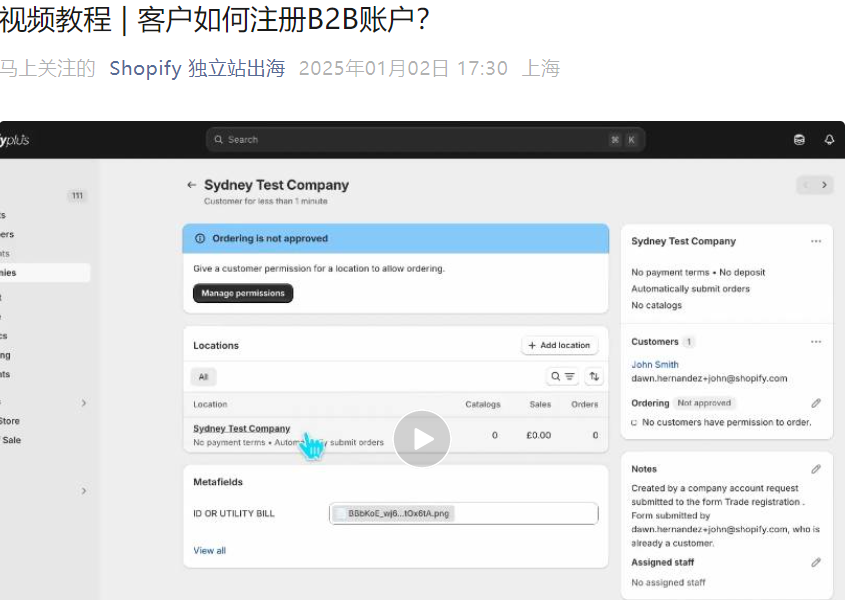Open the Sydney Test Company card options menu

pyautogui.click(x=816, y=241)
